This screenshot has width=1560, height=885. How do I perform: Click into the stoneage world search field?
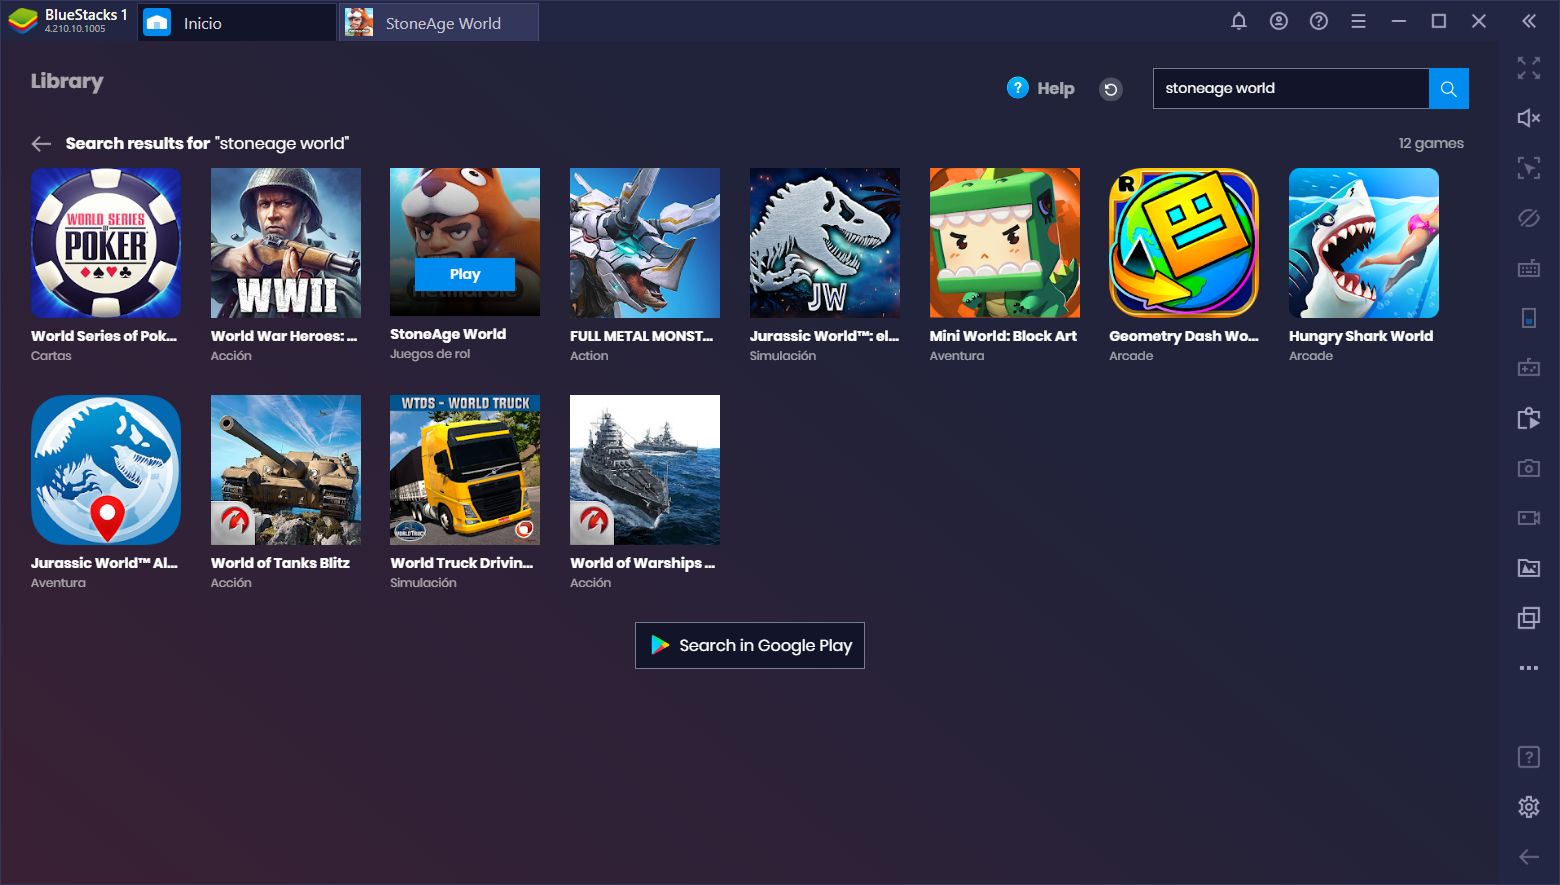coord(1290,88)
